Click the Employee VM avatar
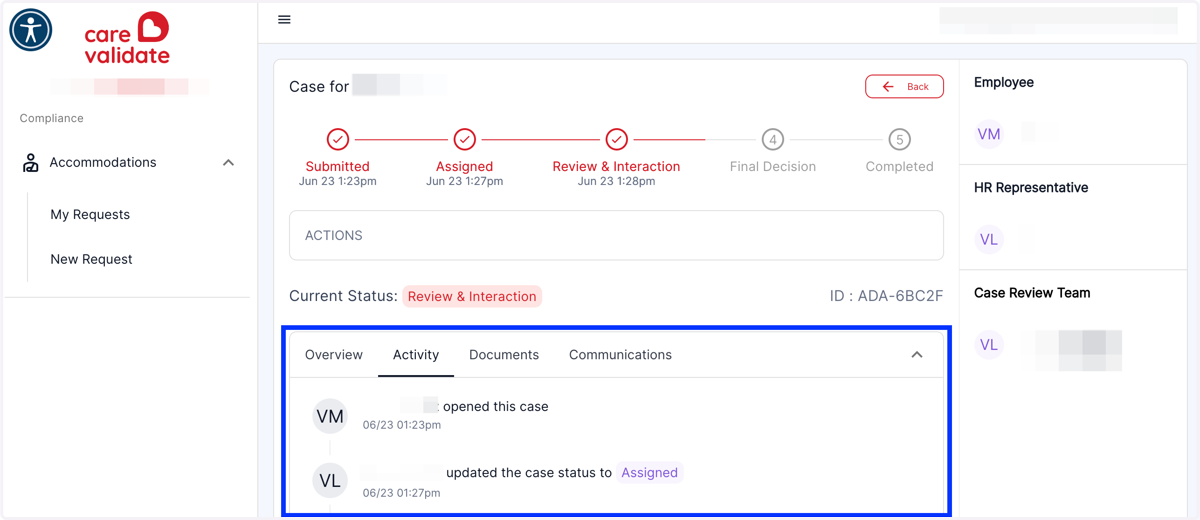This screenshot has height=520, width=1200. [989, 134]
